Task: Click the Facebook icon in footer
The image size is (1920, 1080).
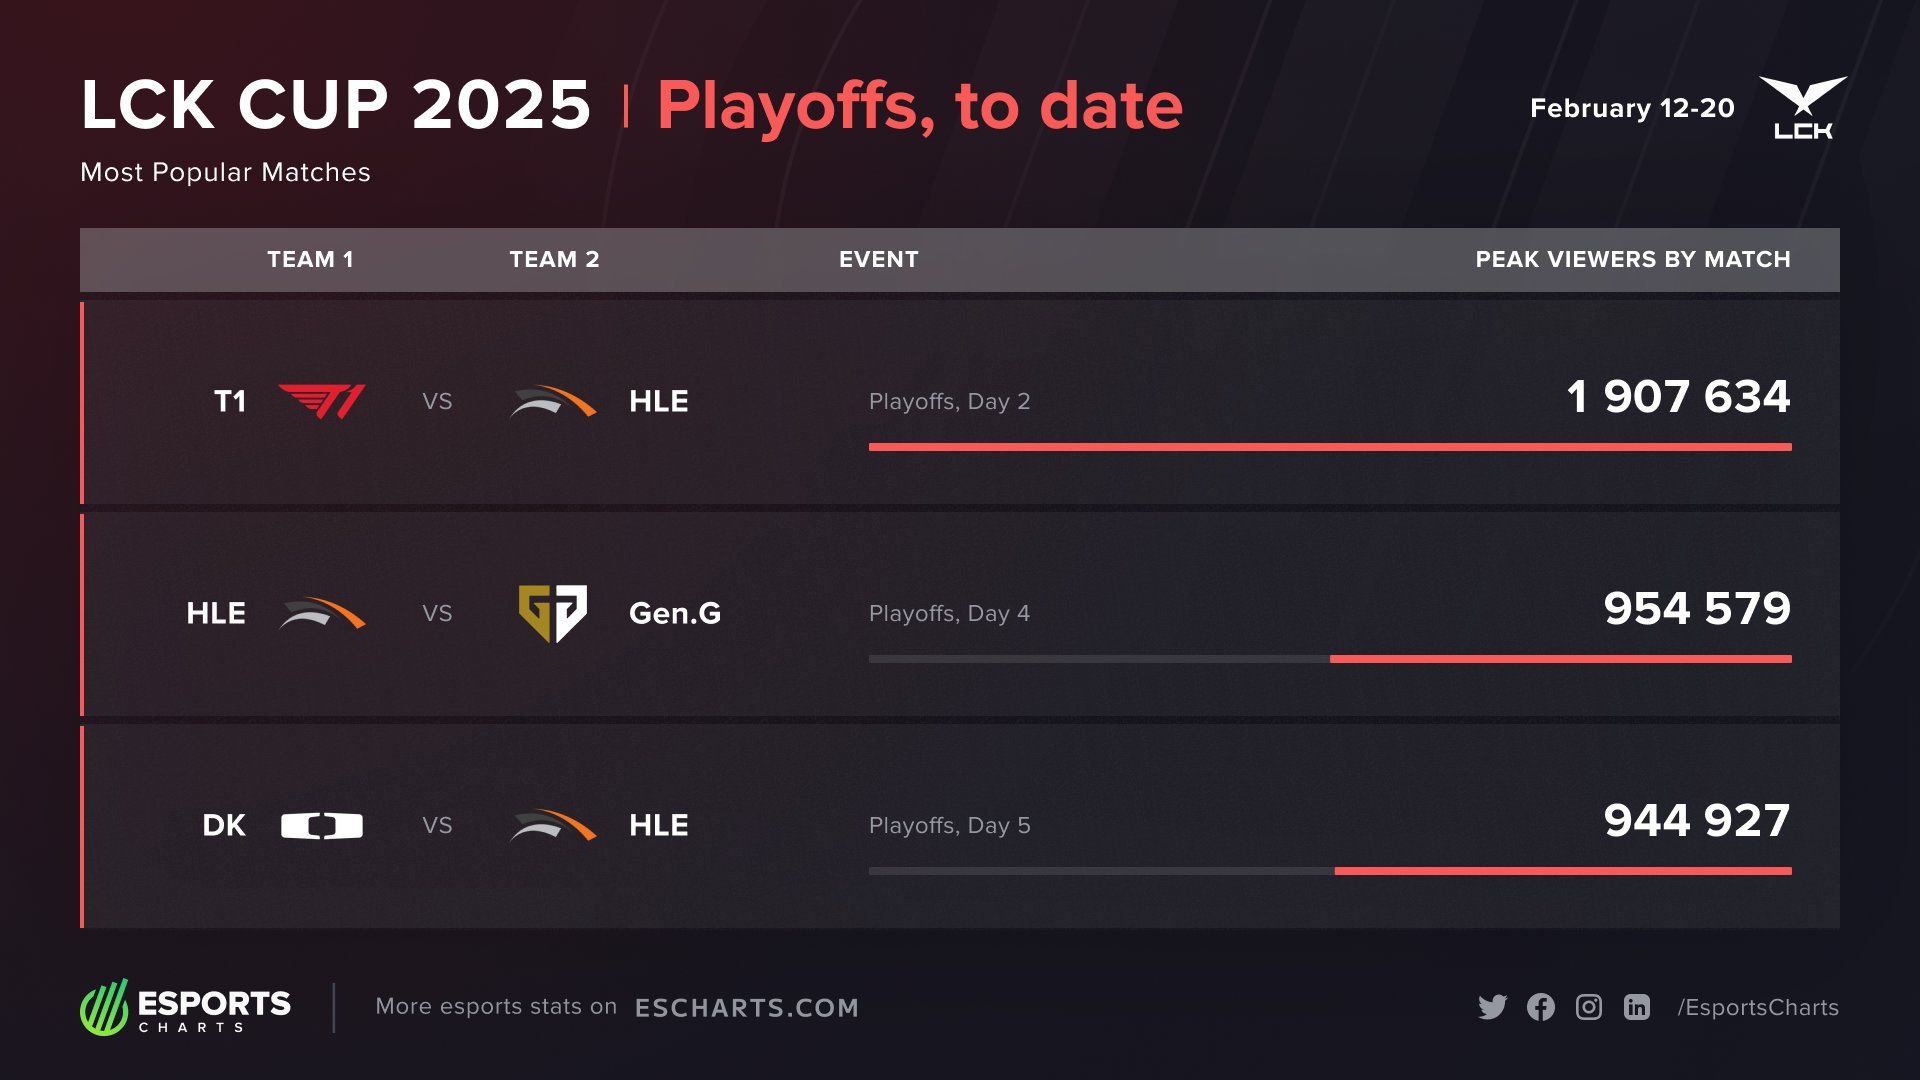Action: pyautogui.click(x=1541, y=1007)
